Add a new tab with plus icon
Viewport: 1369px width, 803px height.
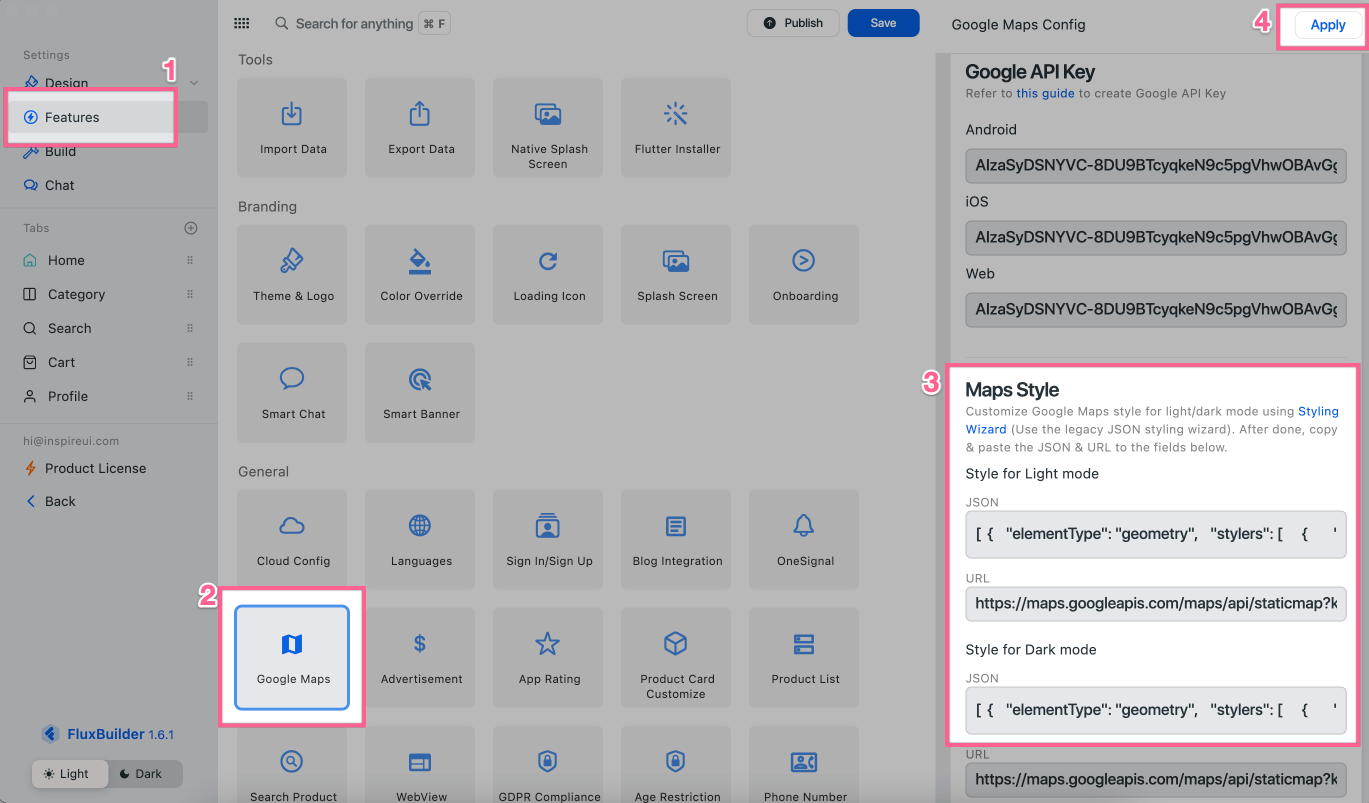[x=191, y=228]
